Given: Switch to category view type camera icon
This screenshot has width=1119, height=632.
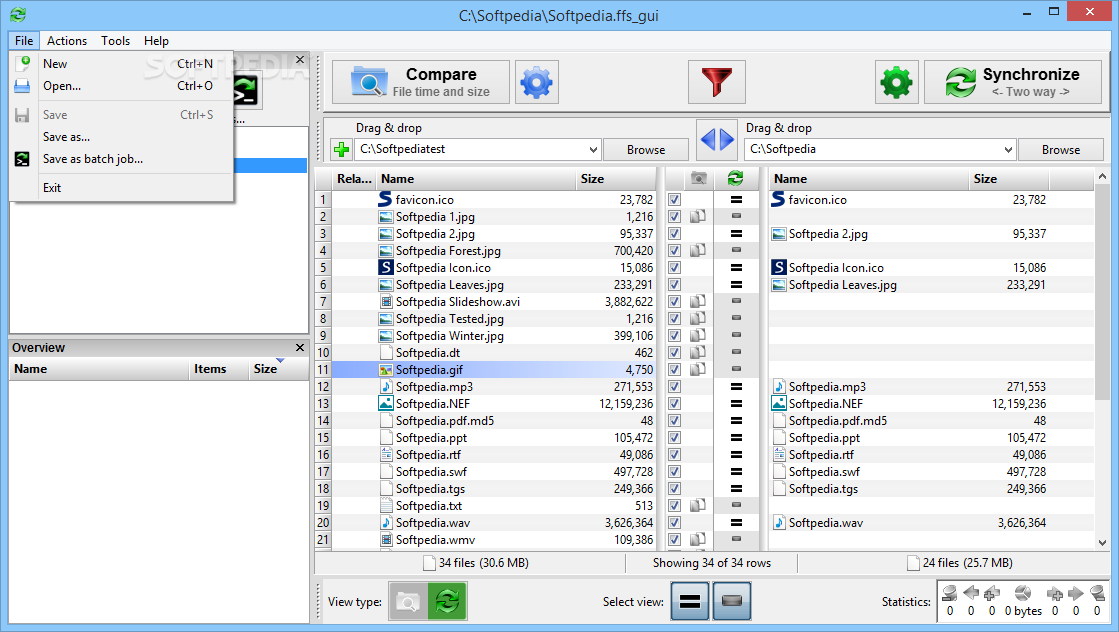Looking at the screenshot, I should 407,601.
